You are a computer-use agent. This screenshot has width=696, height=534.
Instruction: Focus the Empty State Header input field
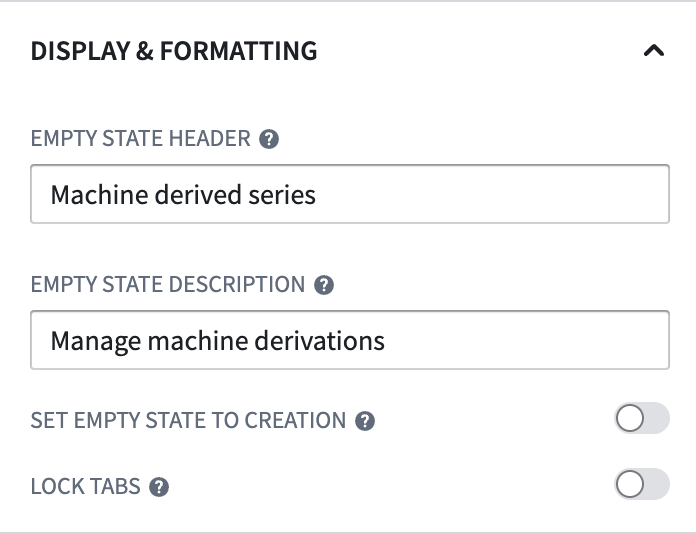click(350, 194)
